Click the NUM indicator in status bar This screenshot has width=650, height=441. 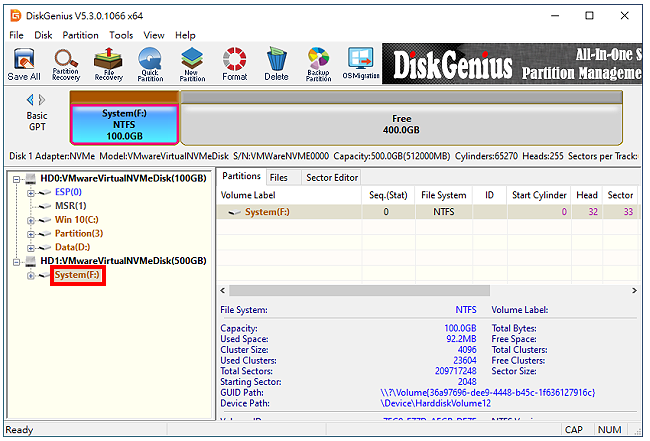[x=609, y=430]
